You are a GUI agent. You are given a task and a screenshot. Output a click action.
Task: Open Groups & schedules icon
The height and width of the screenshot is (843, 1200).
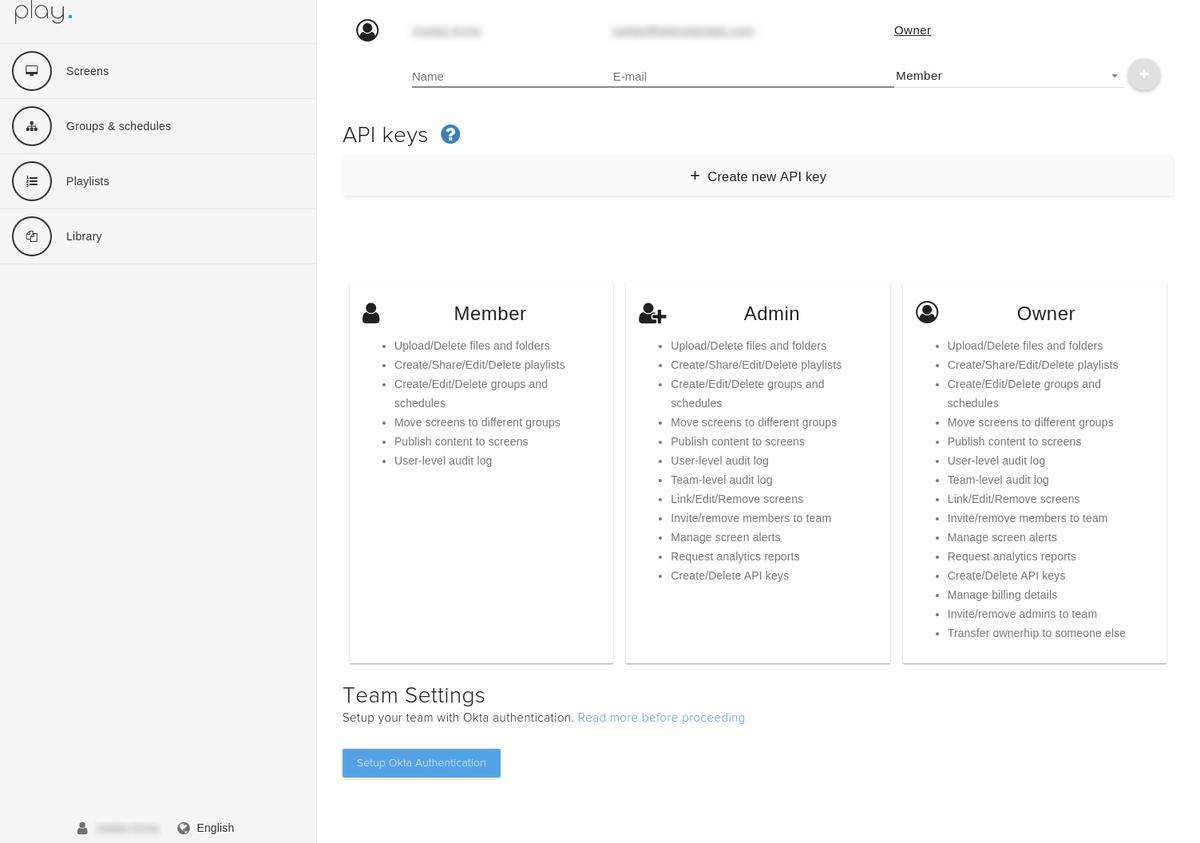tap(32, 126)
